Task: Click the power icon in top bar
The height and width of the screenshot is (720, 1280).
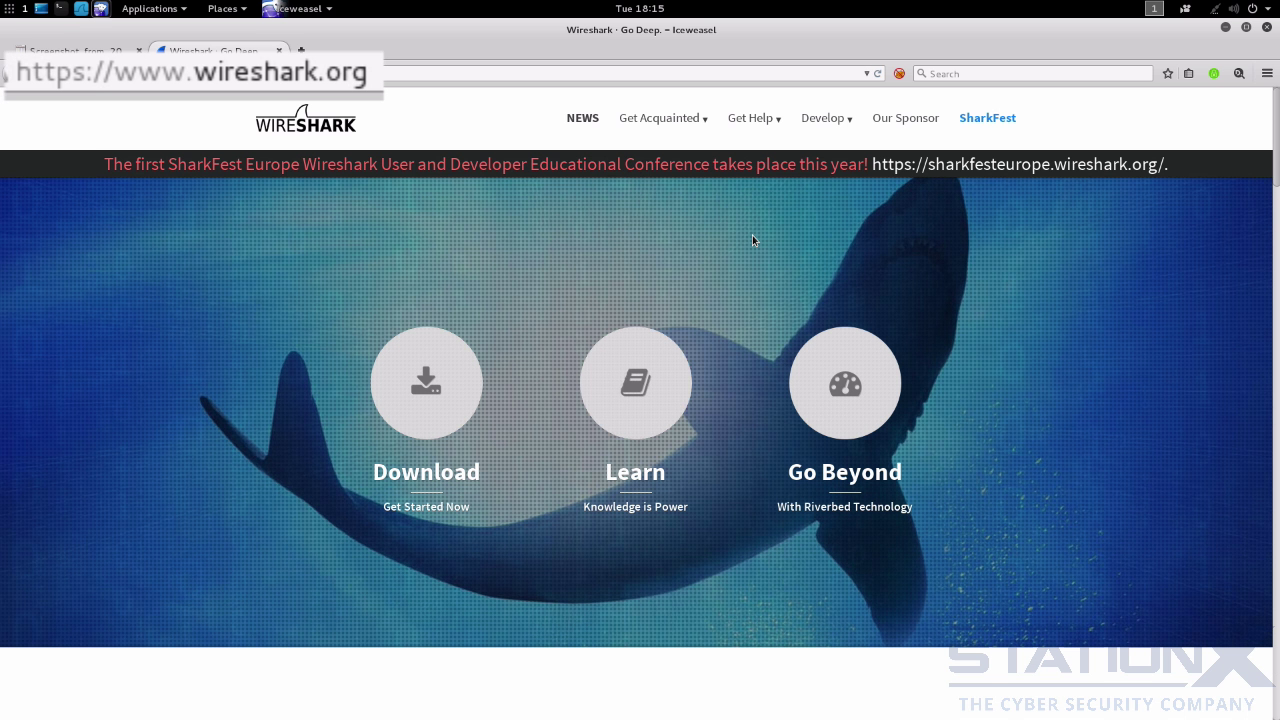Action: tap(1252, 8)
